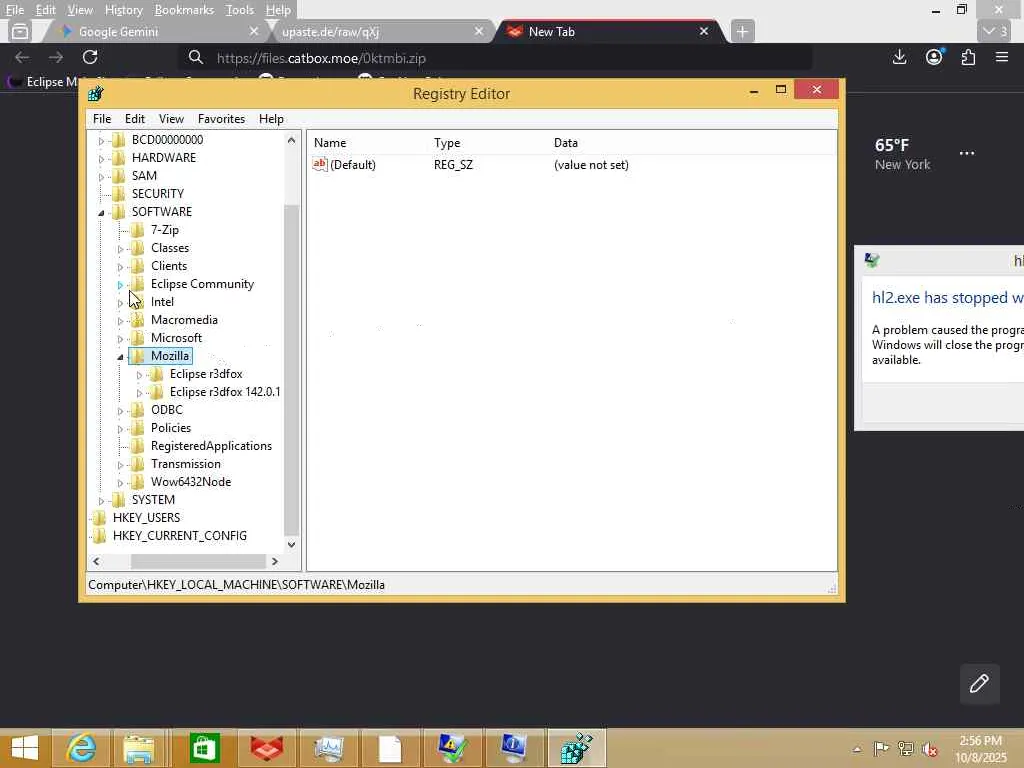Image resolution: width=1024 pixels, height=768 pixels.
Task: Open the browser Bookmarks menu
Action: click(184, 10)
